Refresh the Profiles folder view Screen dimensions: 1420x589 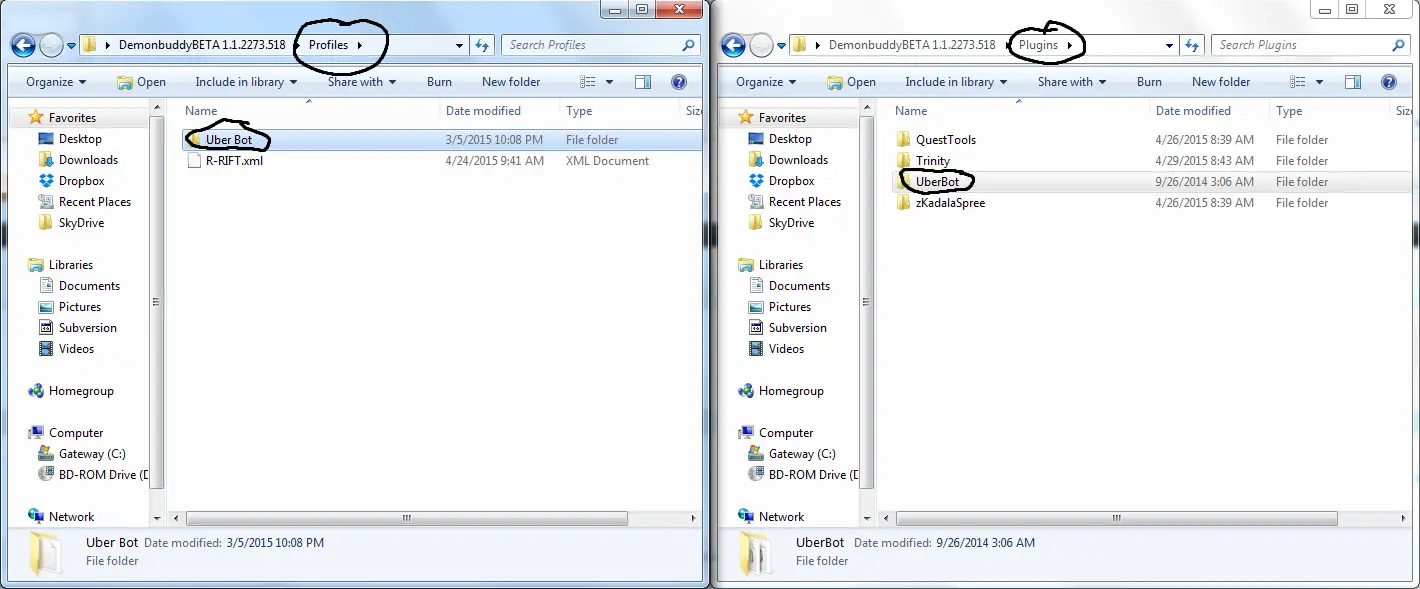click(483, 45)
